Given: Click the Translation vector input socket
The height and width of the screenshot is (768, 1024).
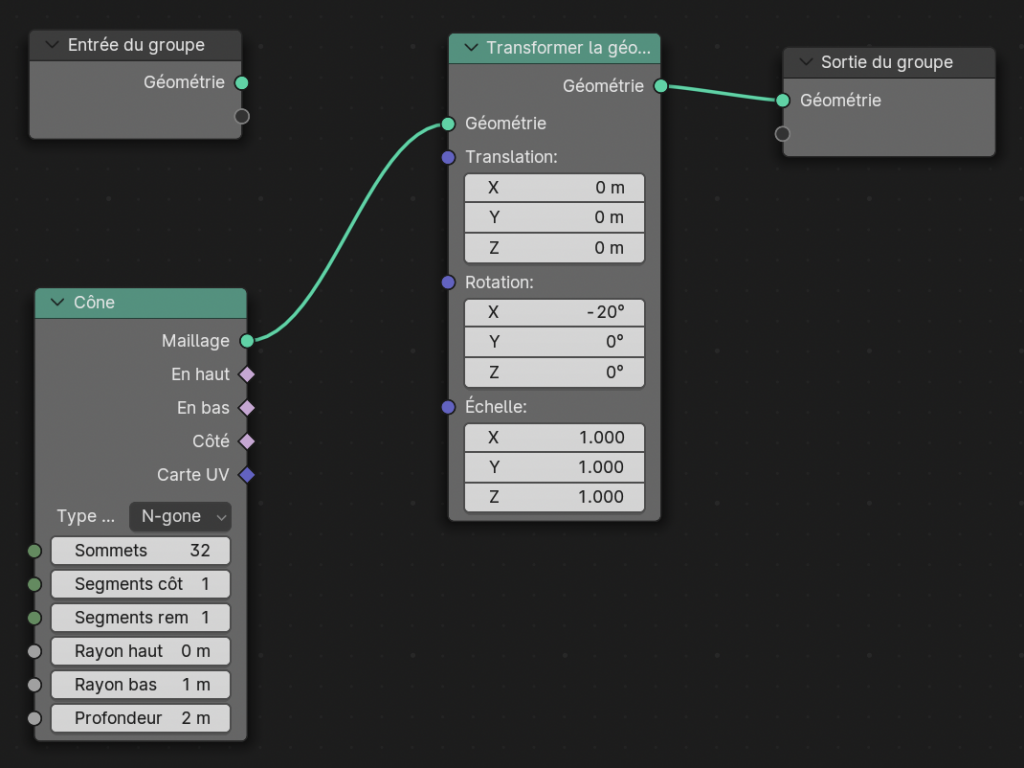Looking at the screenshot, I should 449,157.
